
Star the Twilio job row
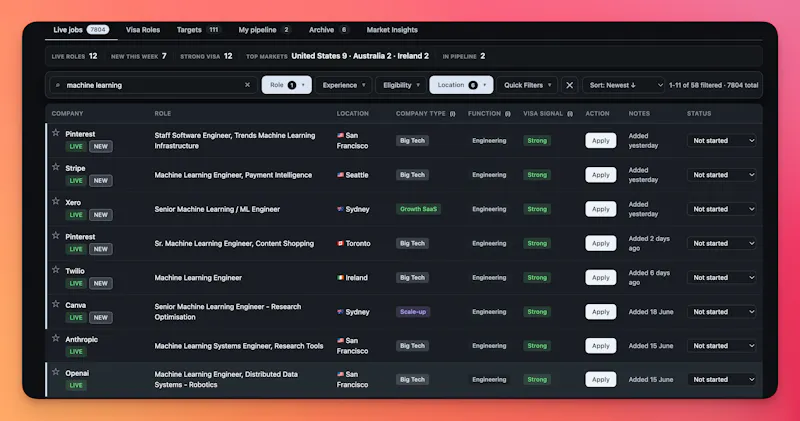[56, 269]
